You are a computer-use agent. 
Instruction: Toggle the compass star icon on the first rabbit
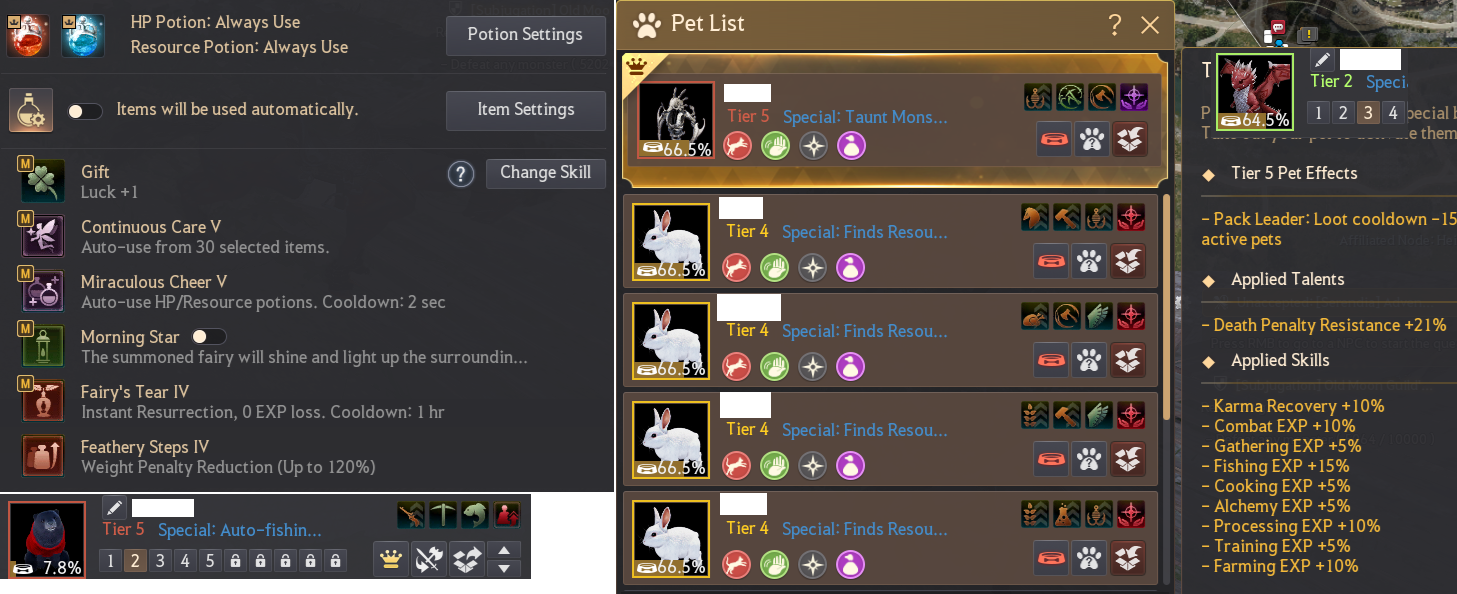[813, 268]
